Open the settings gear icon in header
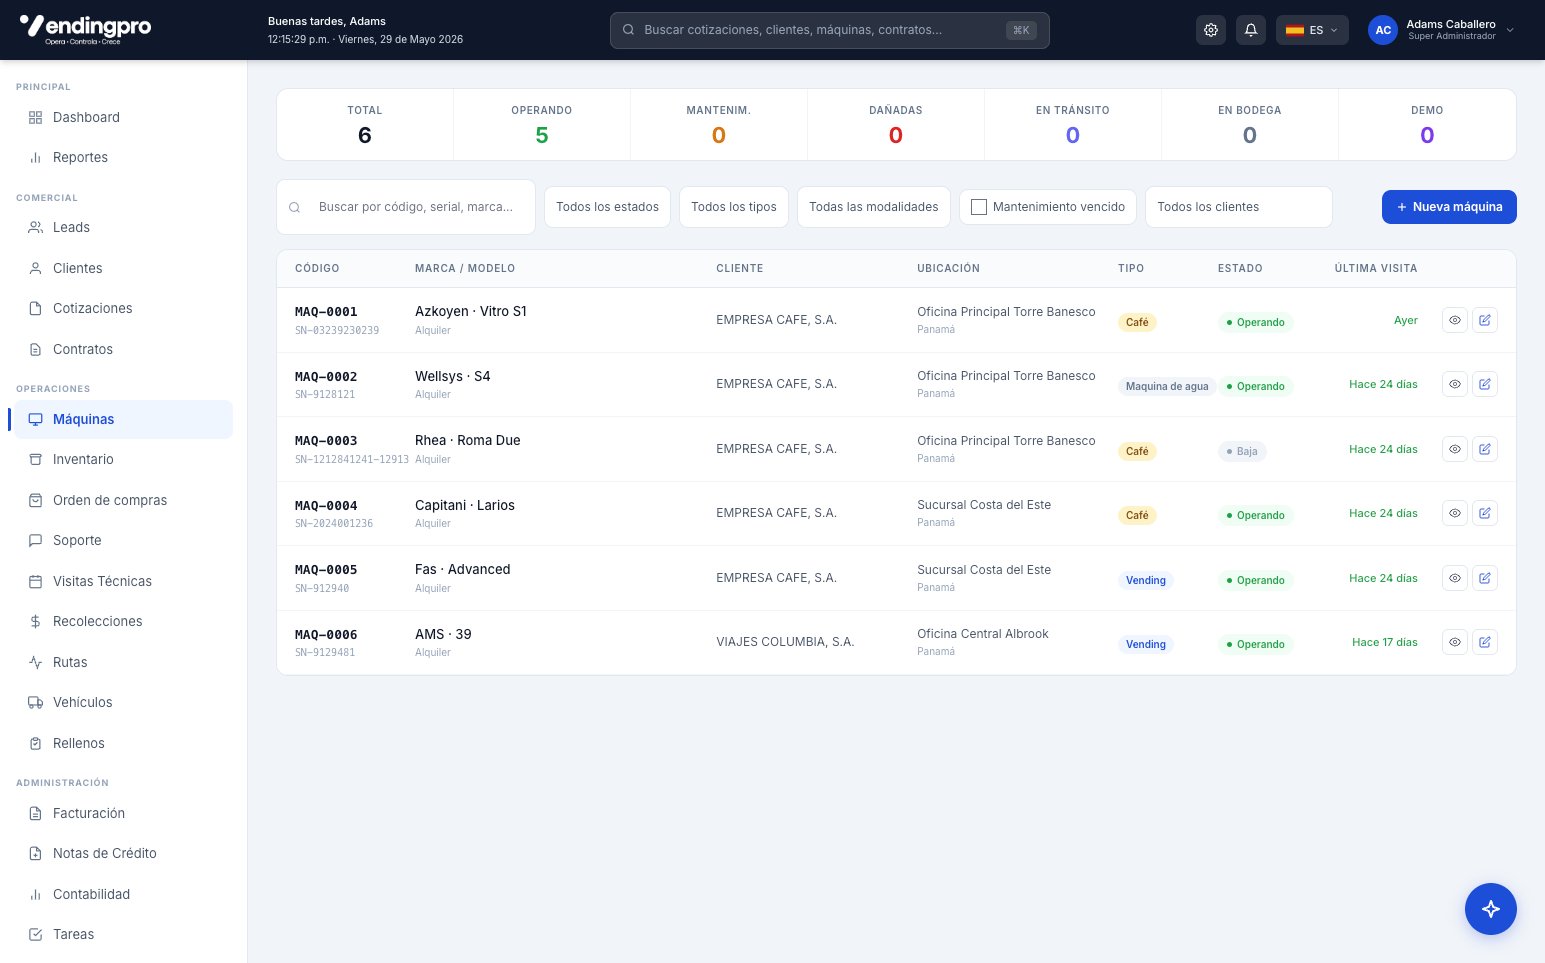Viewport: 1545px width, 963px height. (x=1211, y=30)
